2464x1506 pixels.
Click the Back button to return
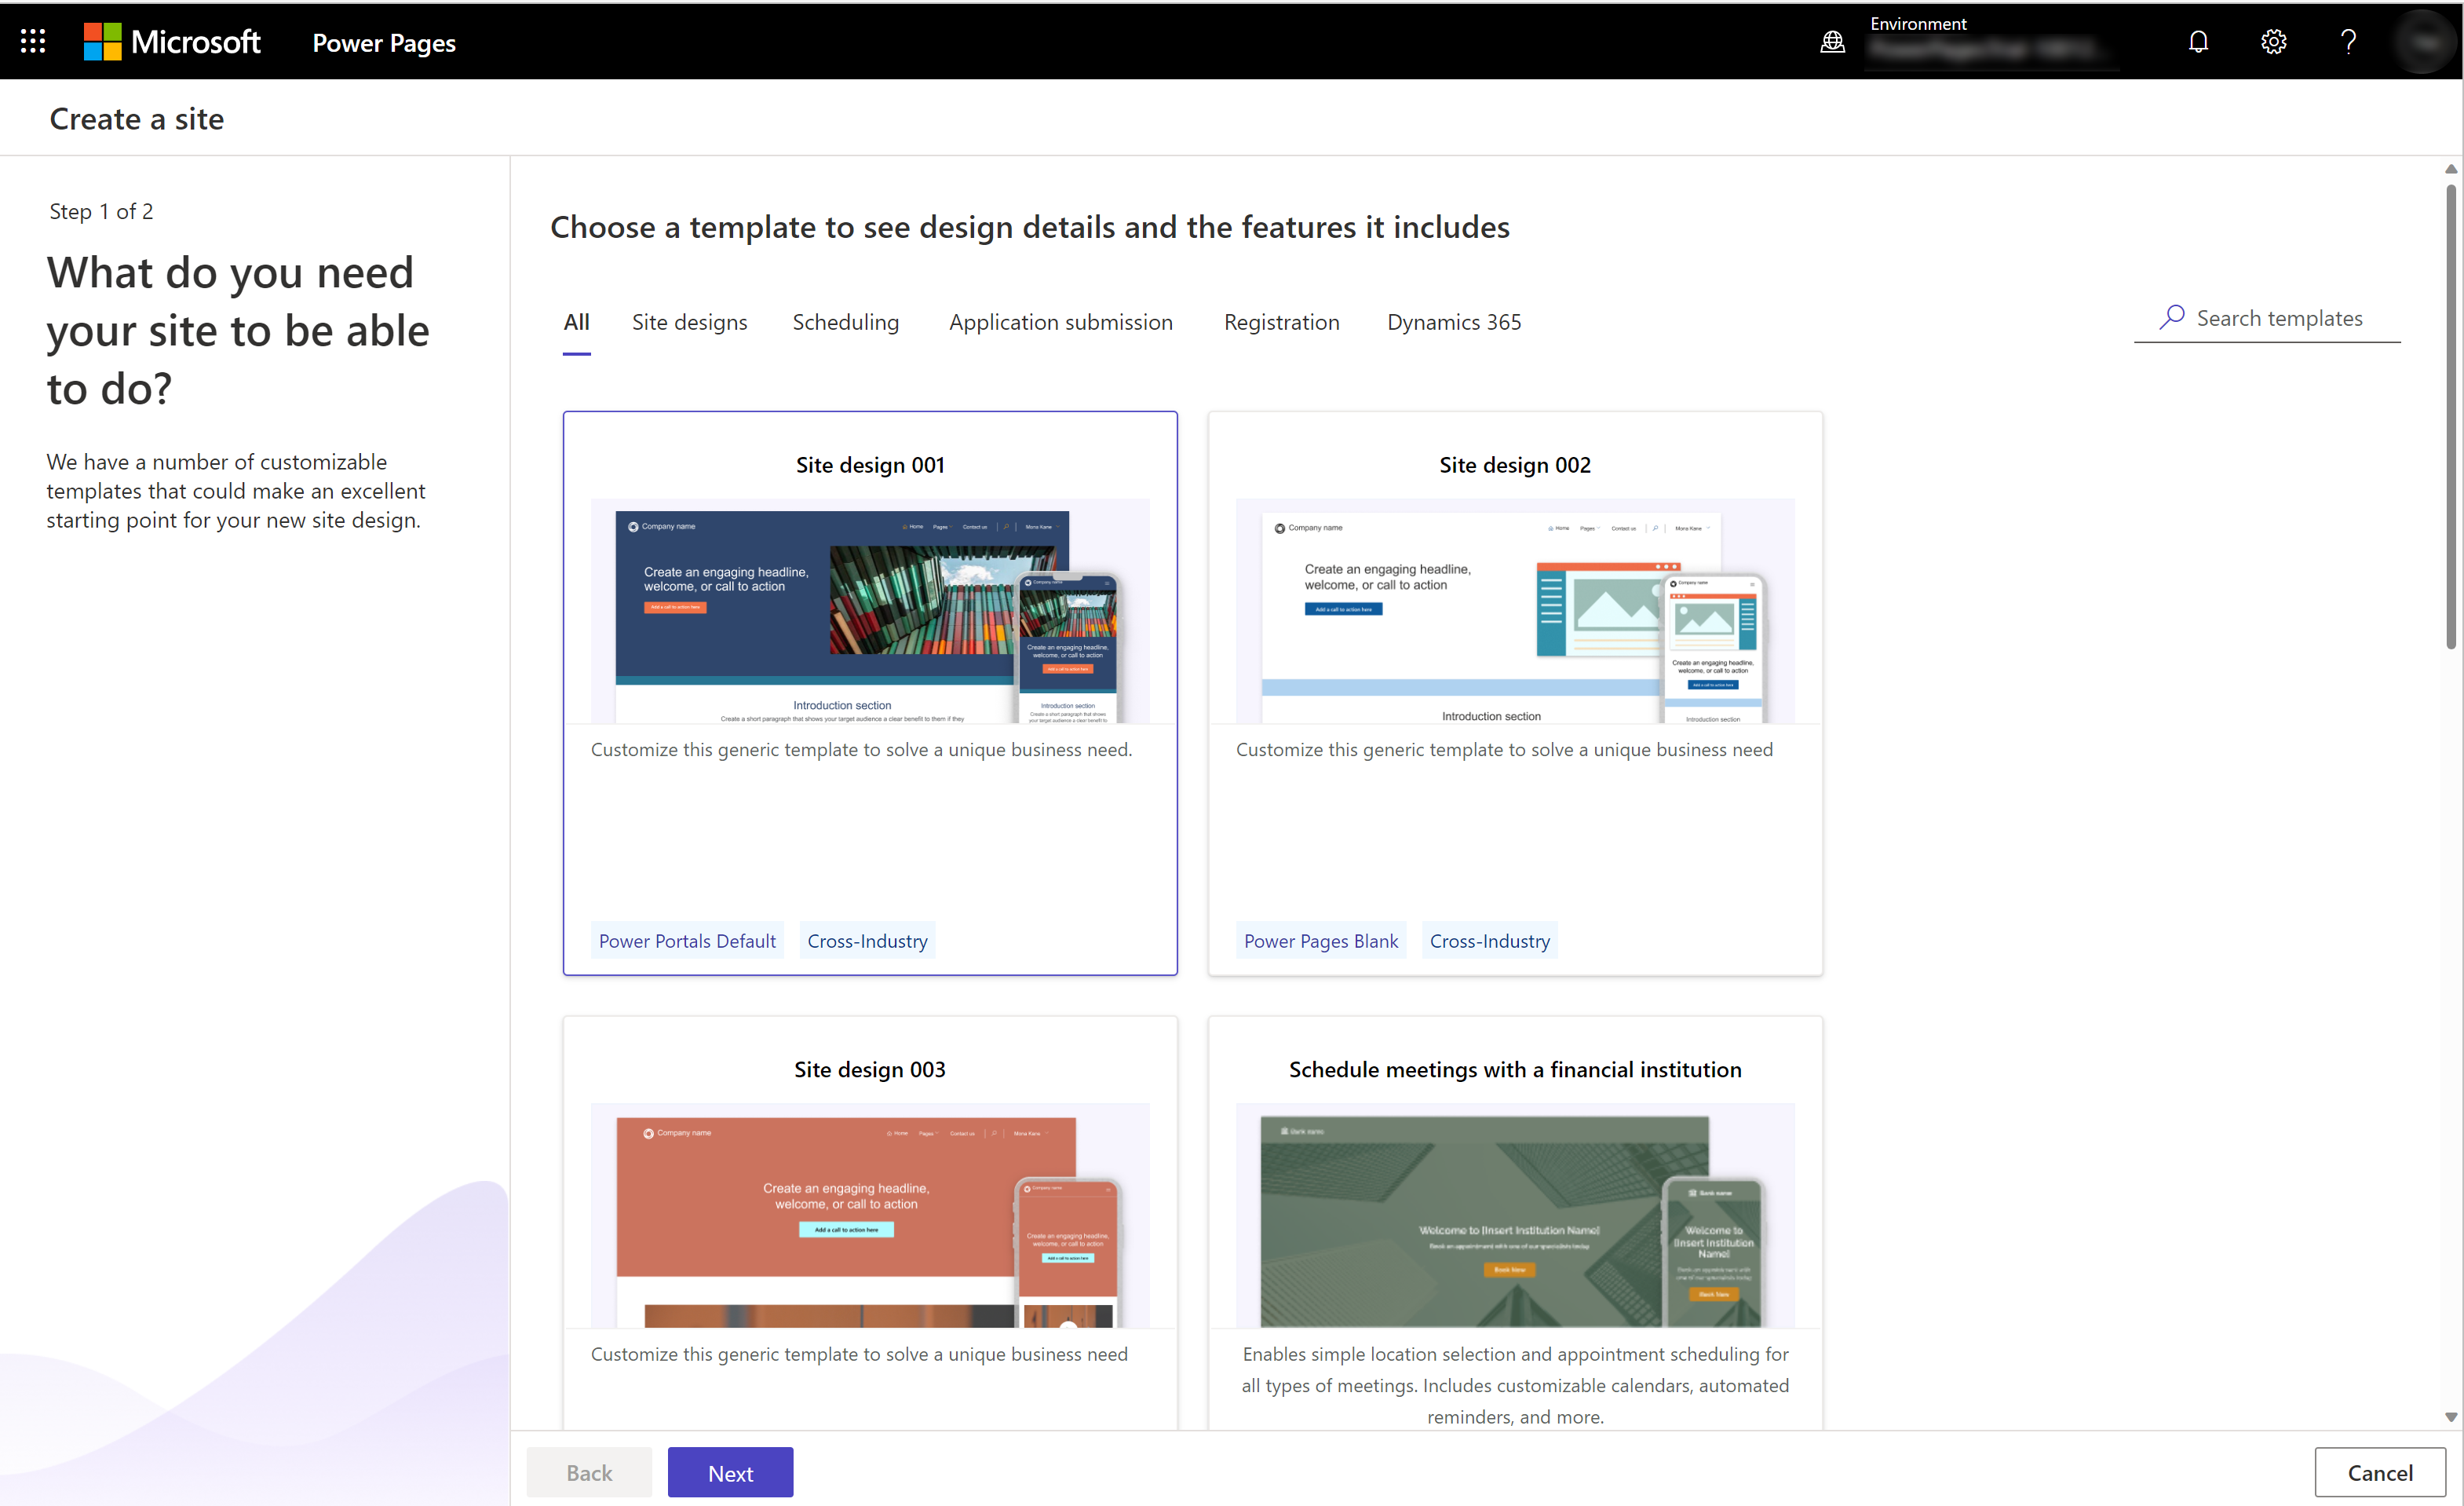pos(590,1472)
